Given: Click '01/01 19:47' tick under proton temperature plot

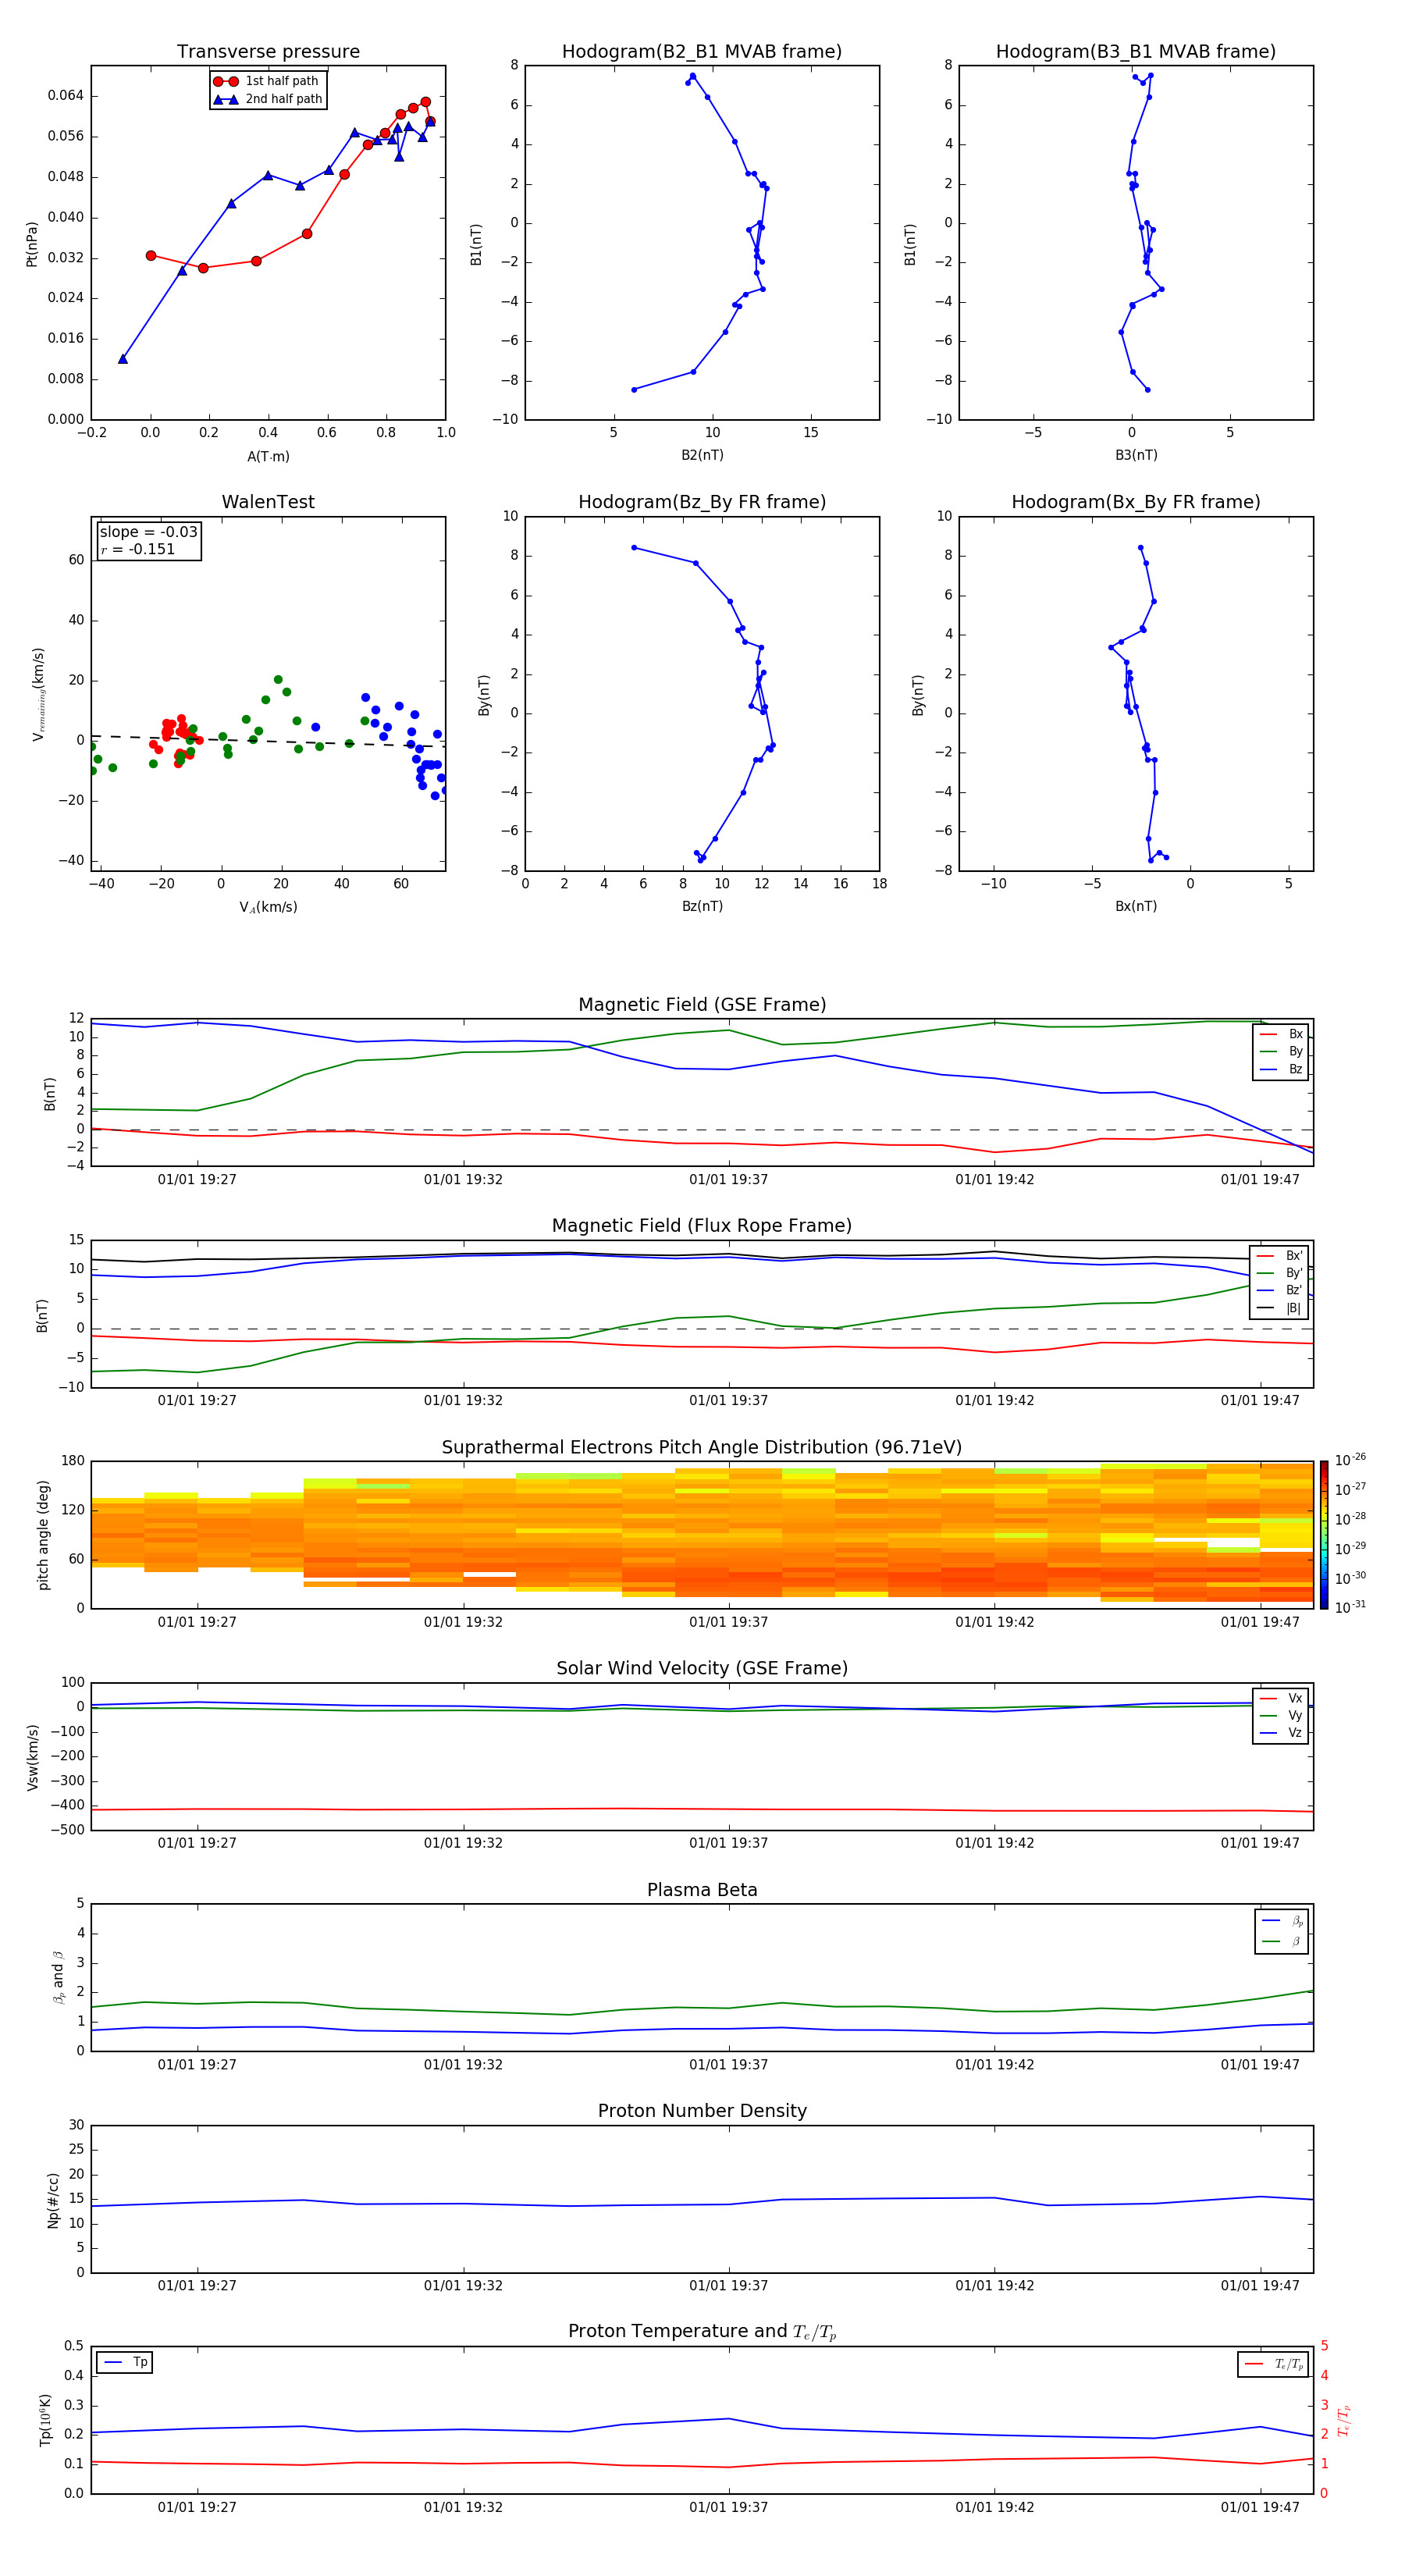Looking at the screenshot, I should [1260, 2507].
